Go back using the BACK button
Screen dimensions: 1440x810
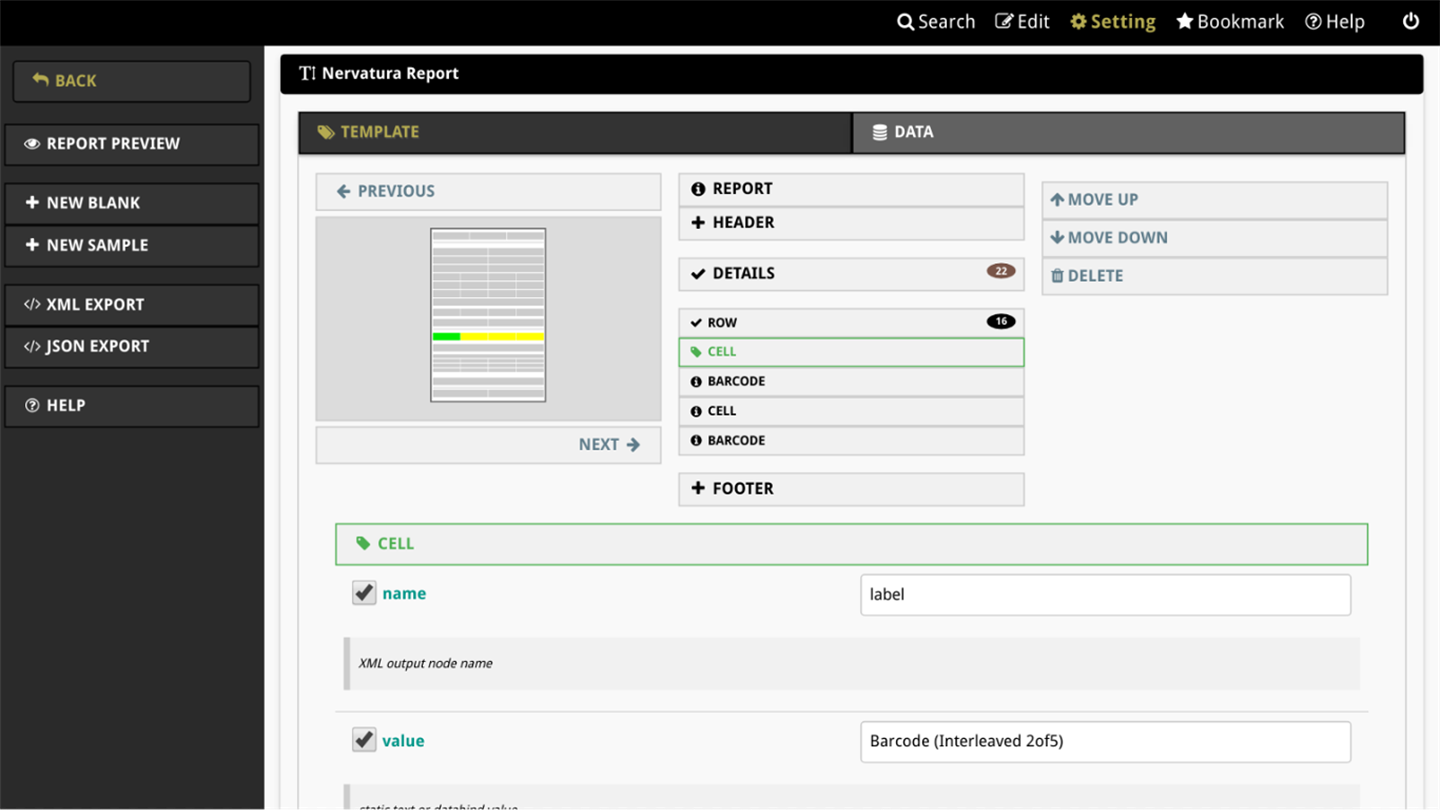pyautogui.click(x=131, y=81)
